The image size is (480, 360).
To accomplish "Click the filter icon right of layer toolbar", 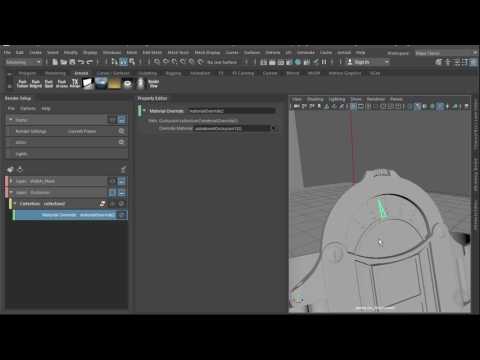I will (123, 169).
